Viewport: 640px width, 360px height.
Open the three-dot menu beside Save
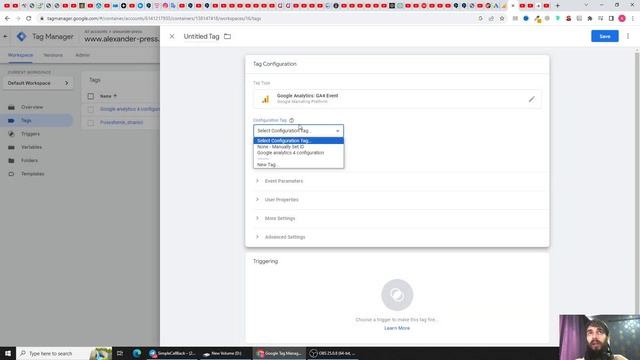pyautogui.click(x=628, y=36)
